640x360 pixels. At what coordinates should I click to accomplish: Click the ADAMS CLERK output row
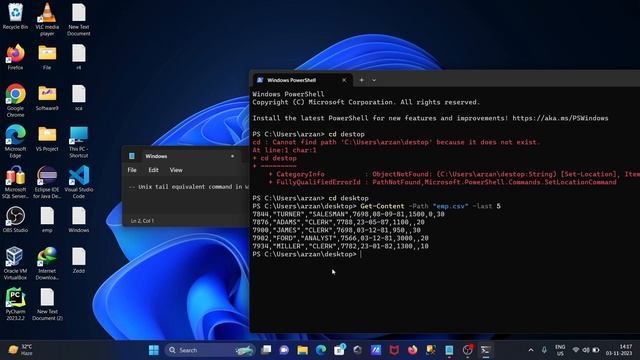tap(338, 222)
